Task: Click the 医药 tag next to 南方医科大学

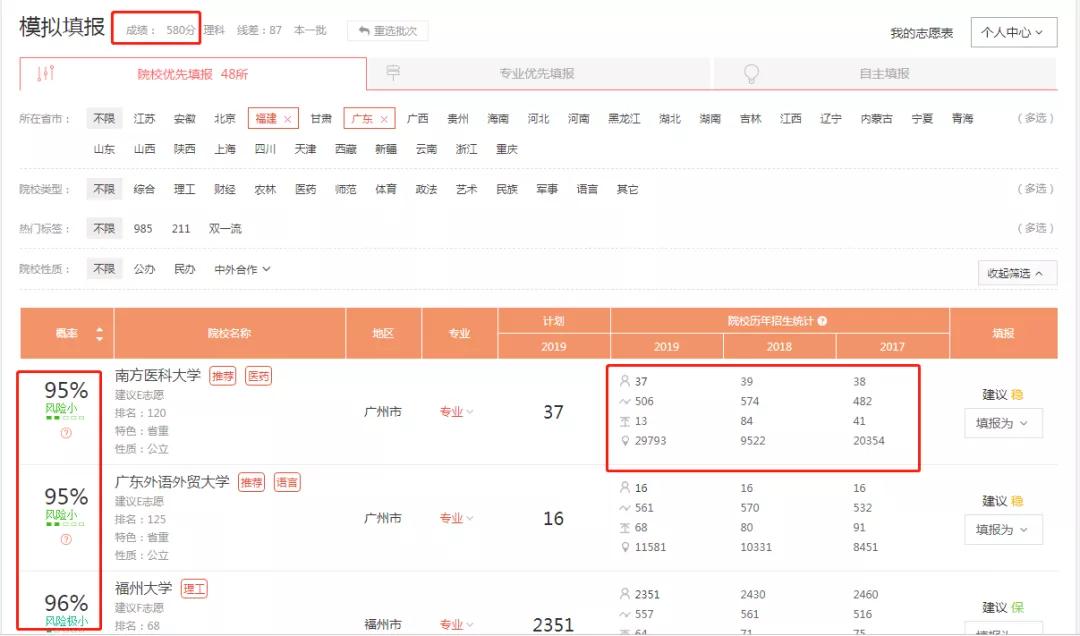Action: [258, 376]
